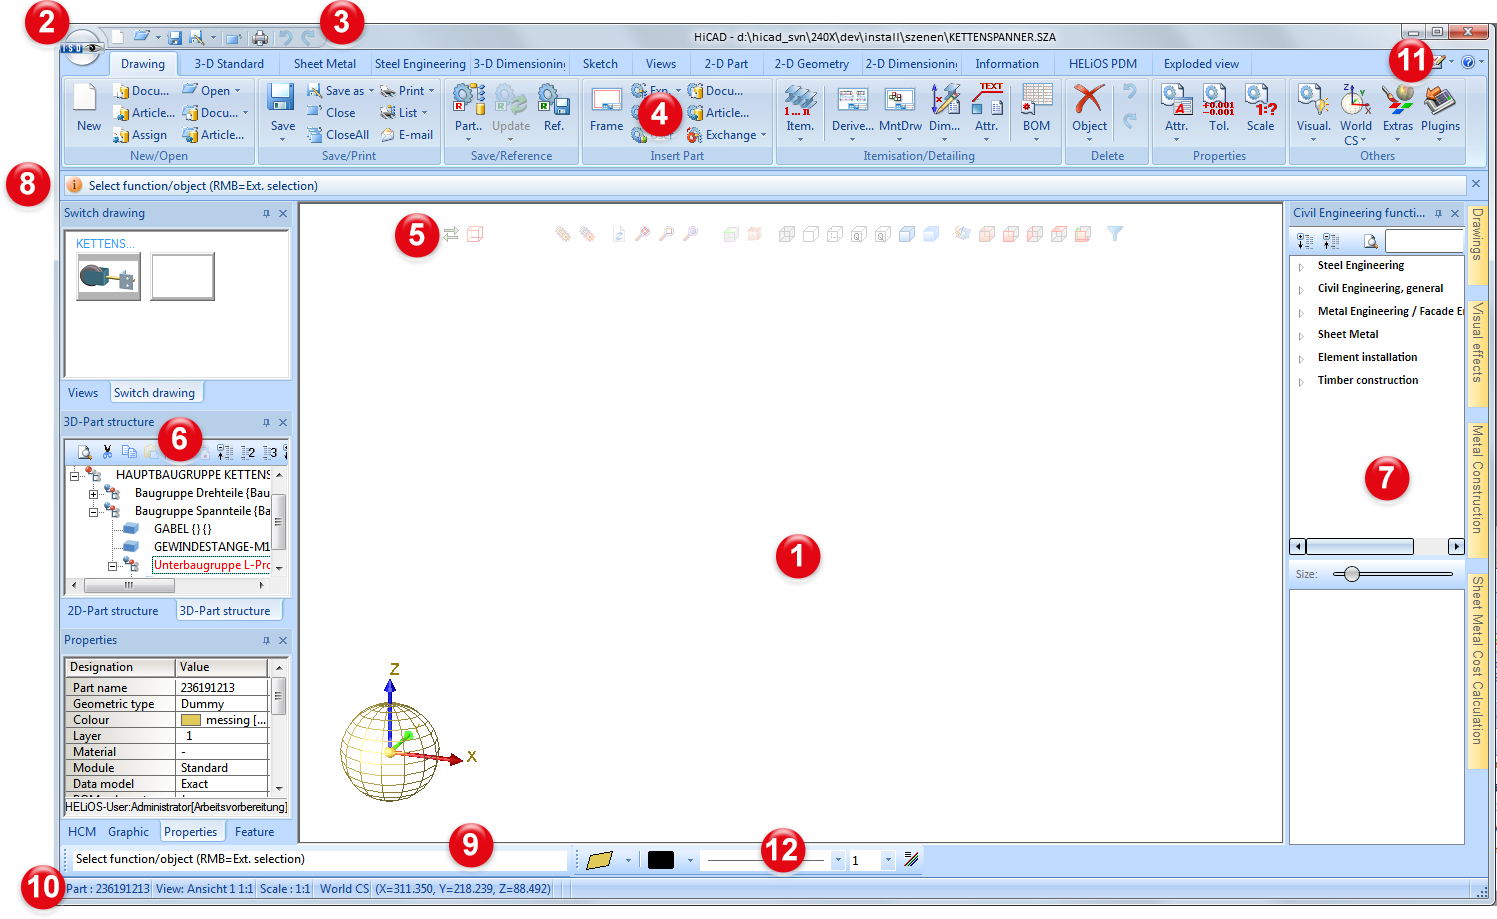This screenshot has width=1497, height=919.
Task: Click the funnel filter icon above the drawing area
Action: pos(1115,234)
